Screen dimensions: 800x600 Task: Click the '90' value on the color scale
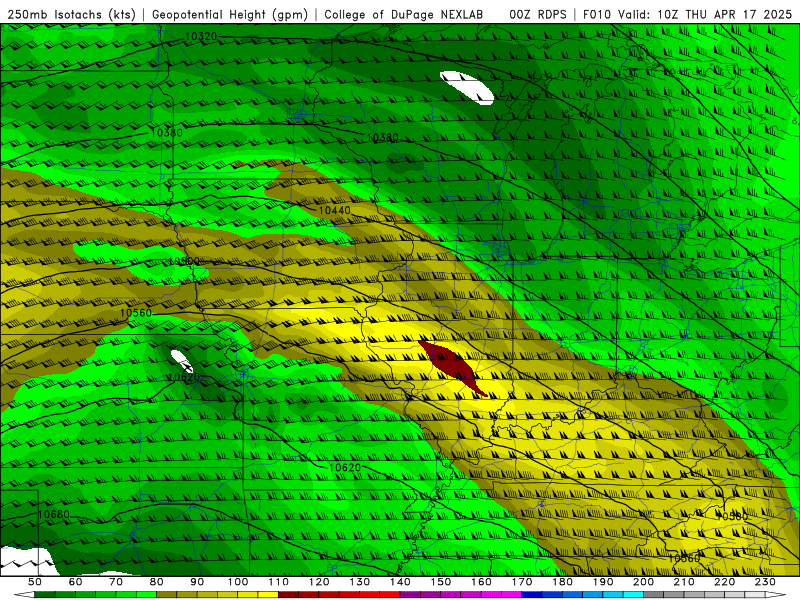tap(197, 582)
